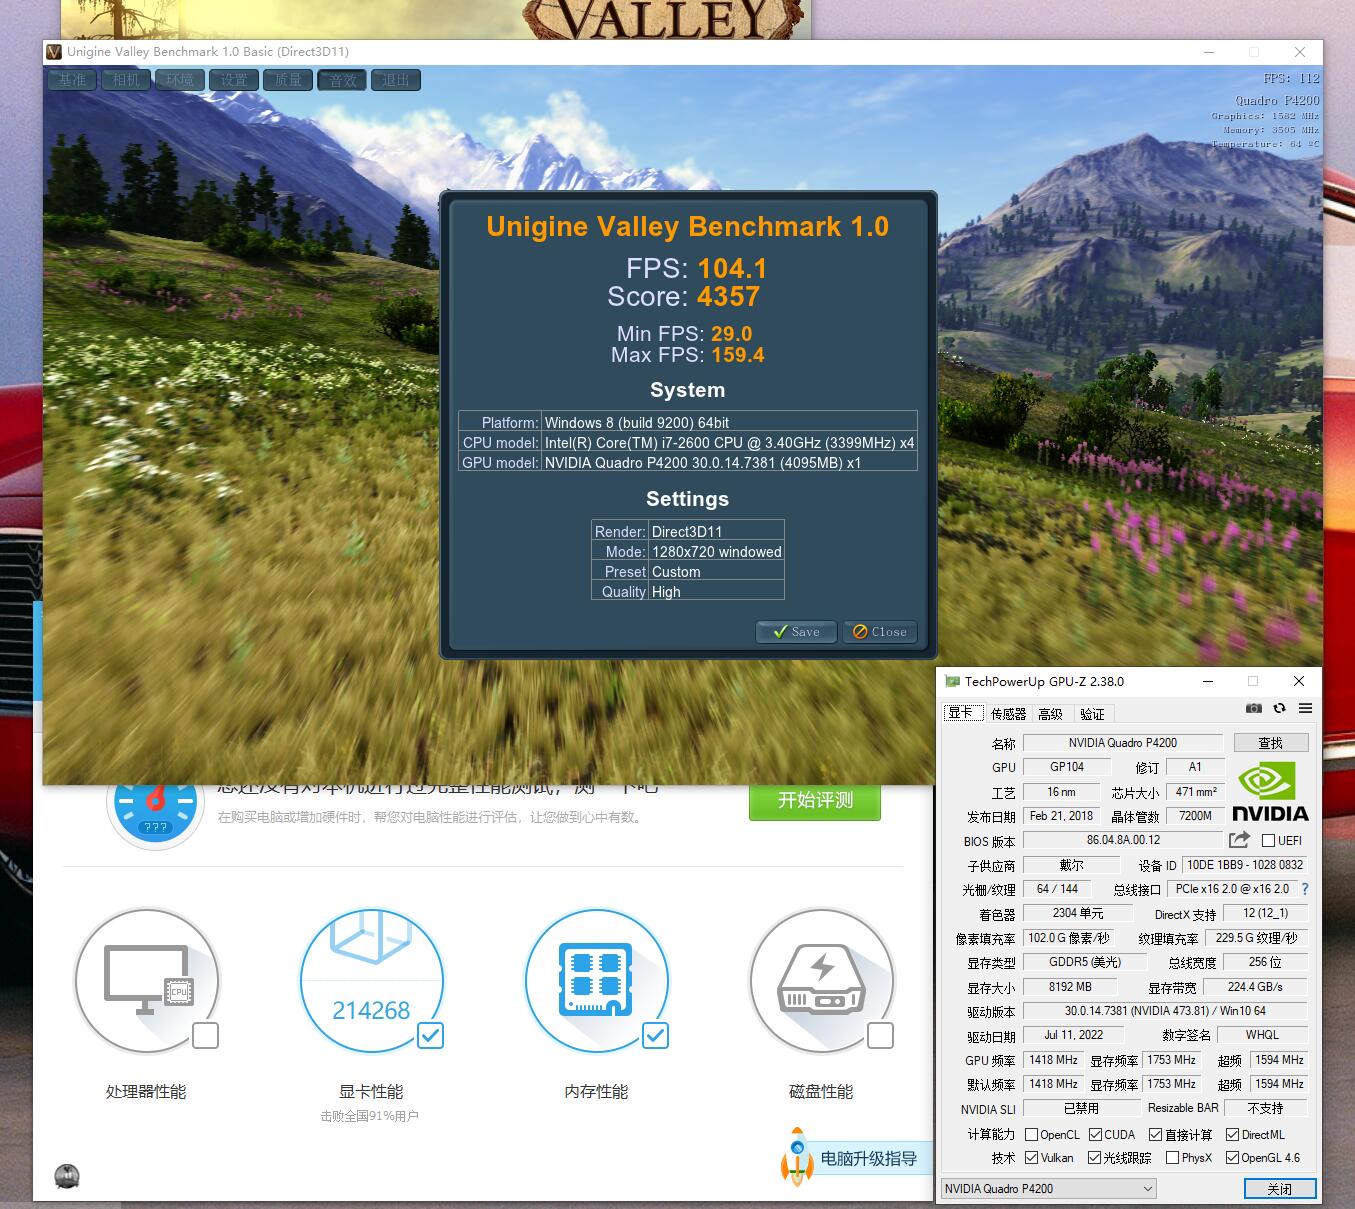Click the Min FPS value 29.0

tap(732, 334)
